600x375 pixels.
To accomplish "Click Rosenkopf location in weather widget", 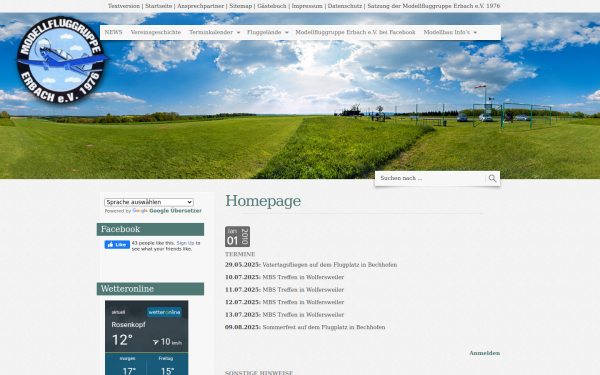I will [x=129, y=324].
